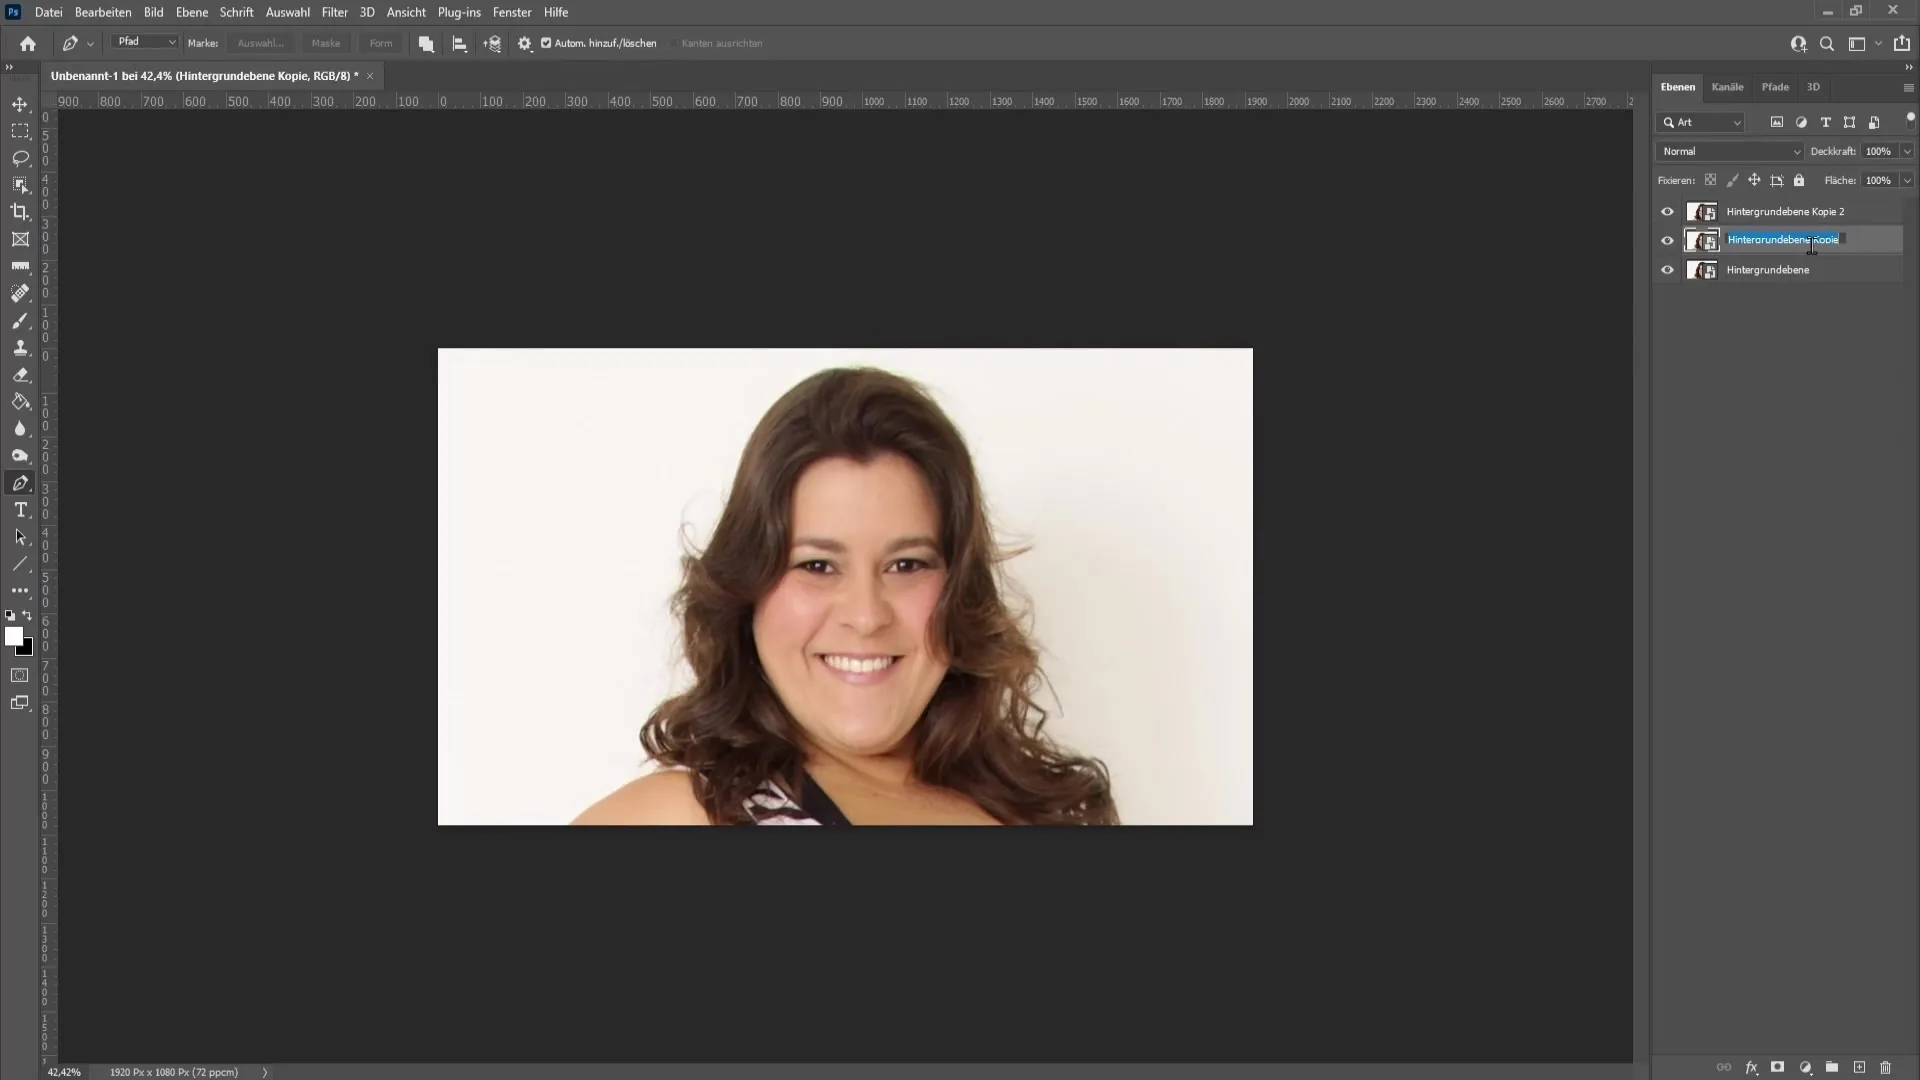The width and height of the screenshot is (1920, 1080).
Task: Select the Crop tool
Action: (18, 211)
